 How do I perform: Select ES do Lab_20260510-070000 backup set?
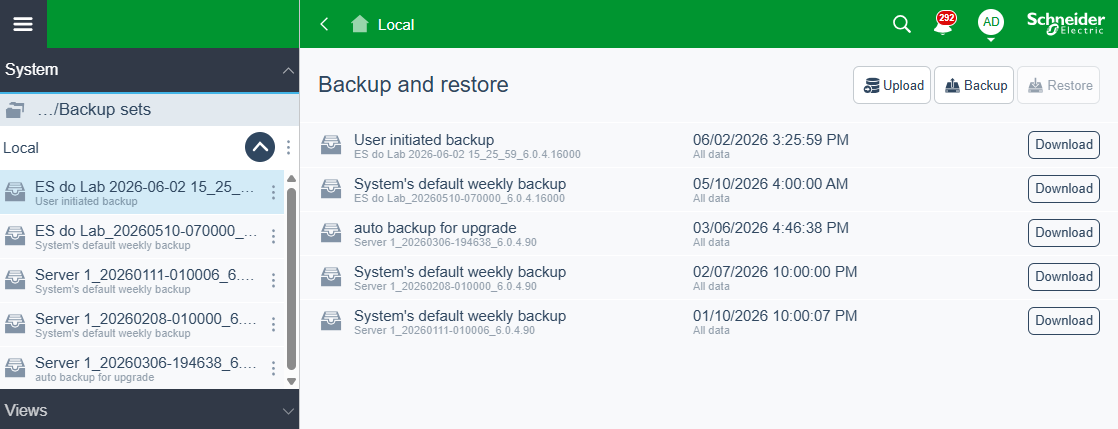(x=142, y=237)
